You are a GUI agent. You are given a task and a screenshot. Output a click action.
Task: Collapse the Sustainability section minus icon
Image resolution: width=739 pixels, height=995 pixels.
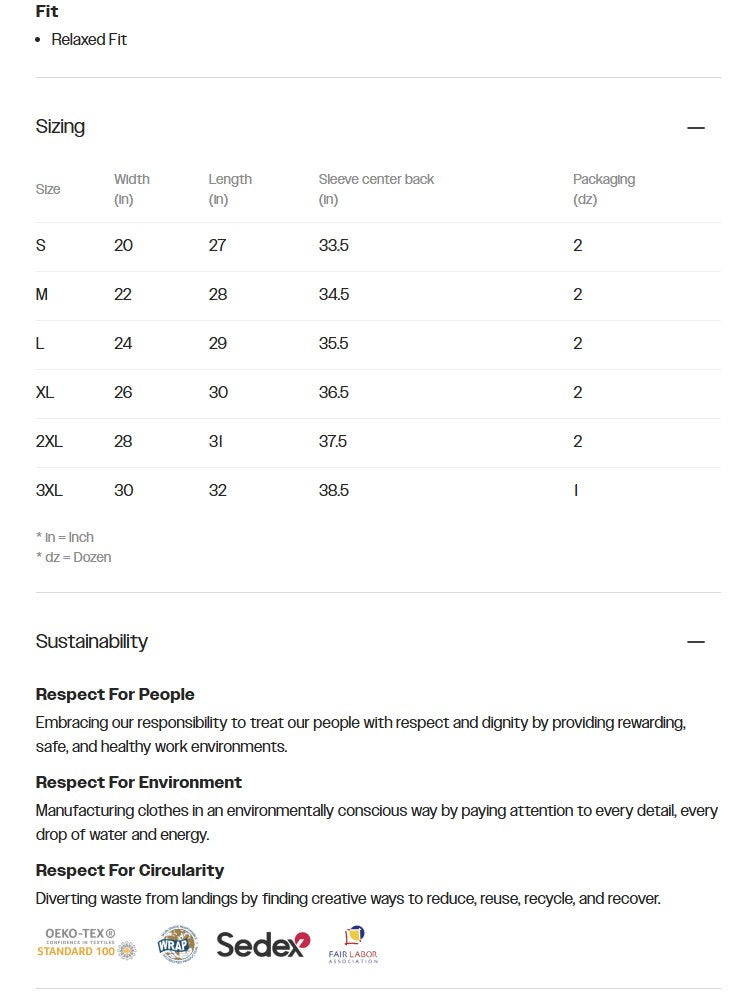coord(696,642)
